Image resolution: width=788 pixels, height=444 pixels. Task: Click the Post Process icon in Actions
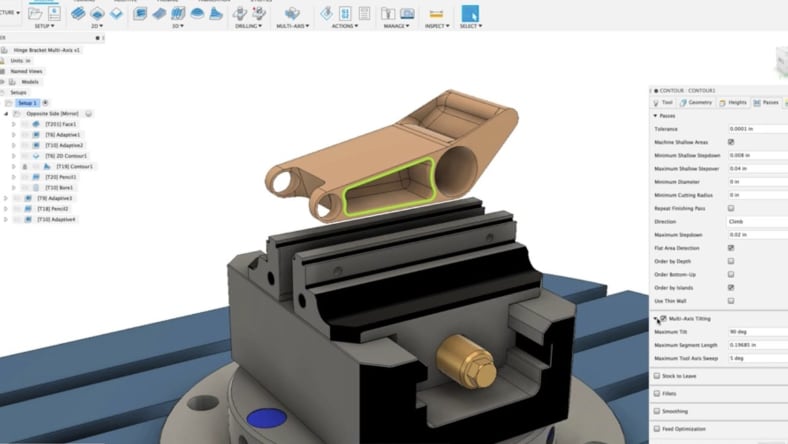(x=345, y=14)
